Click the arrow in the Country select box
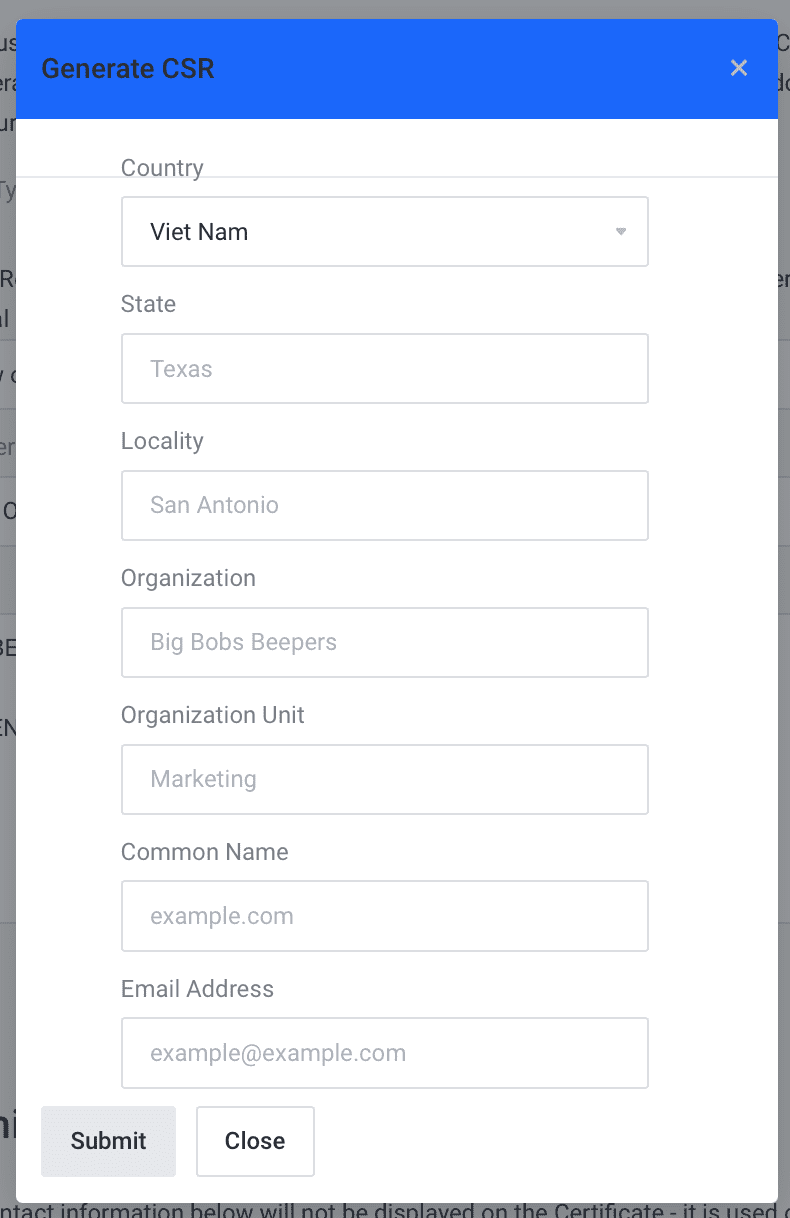The height and width of the screenshot is (1218, 790). [x=620, y=232]
